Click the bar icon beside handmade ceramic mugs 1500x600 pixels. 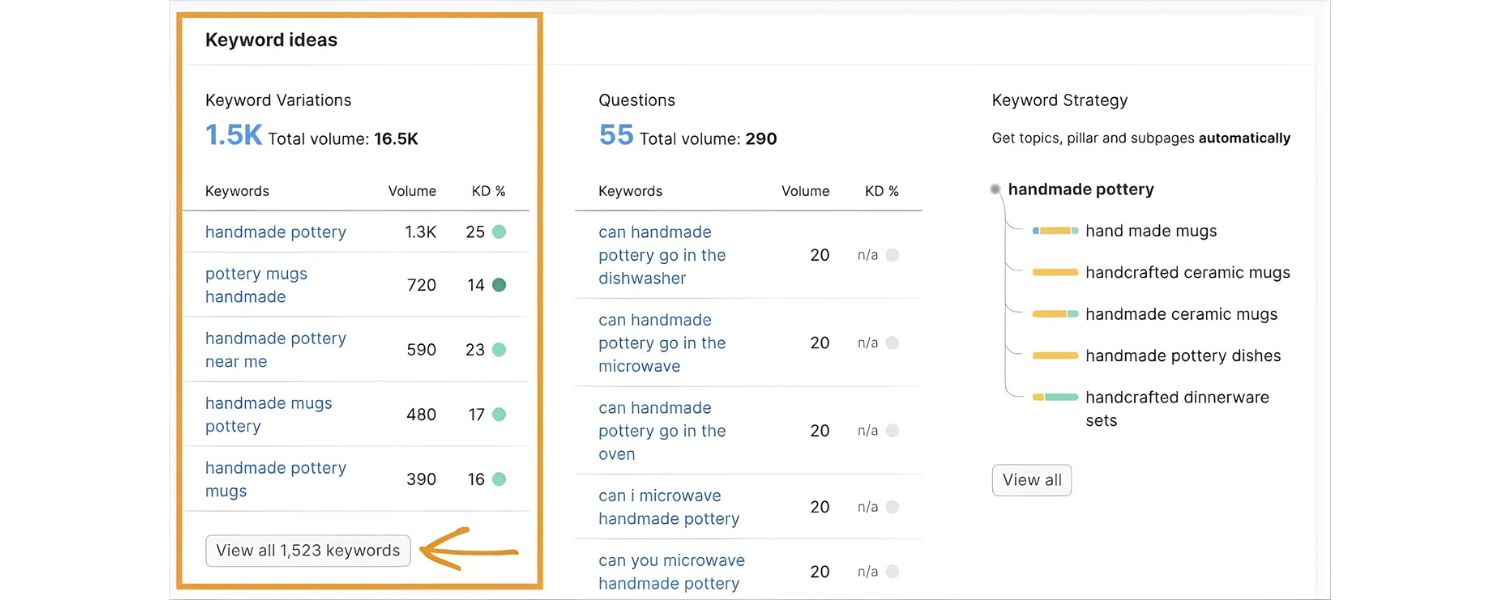click(1055, 314)
